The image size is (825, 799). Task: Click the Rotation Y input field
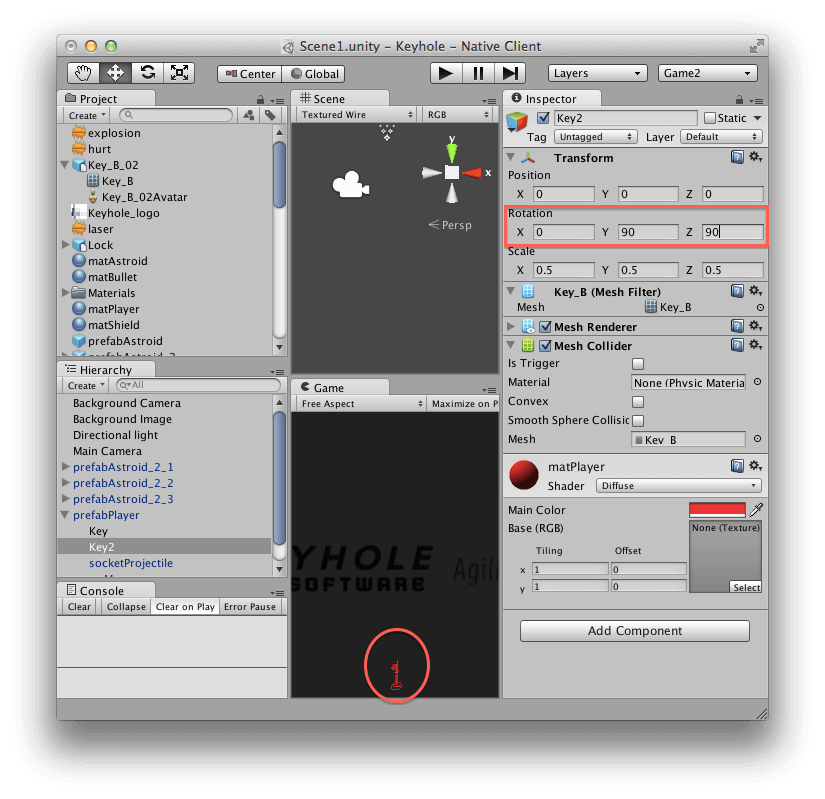coord(647,232)
